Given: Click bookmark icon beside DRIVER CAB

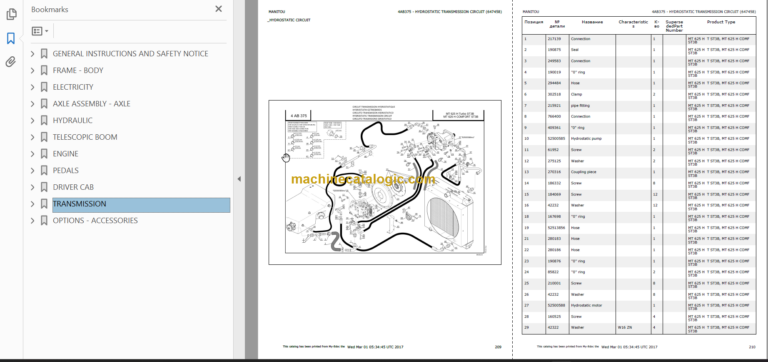Looking at the screenshot, I should [x=44, y=187].
